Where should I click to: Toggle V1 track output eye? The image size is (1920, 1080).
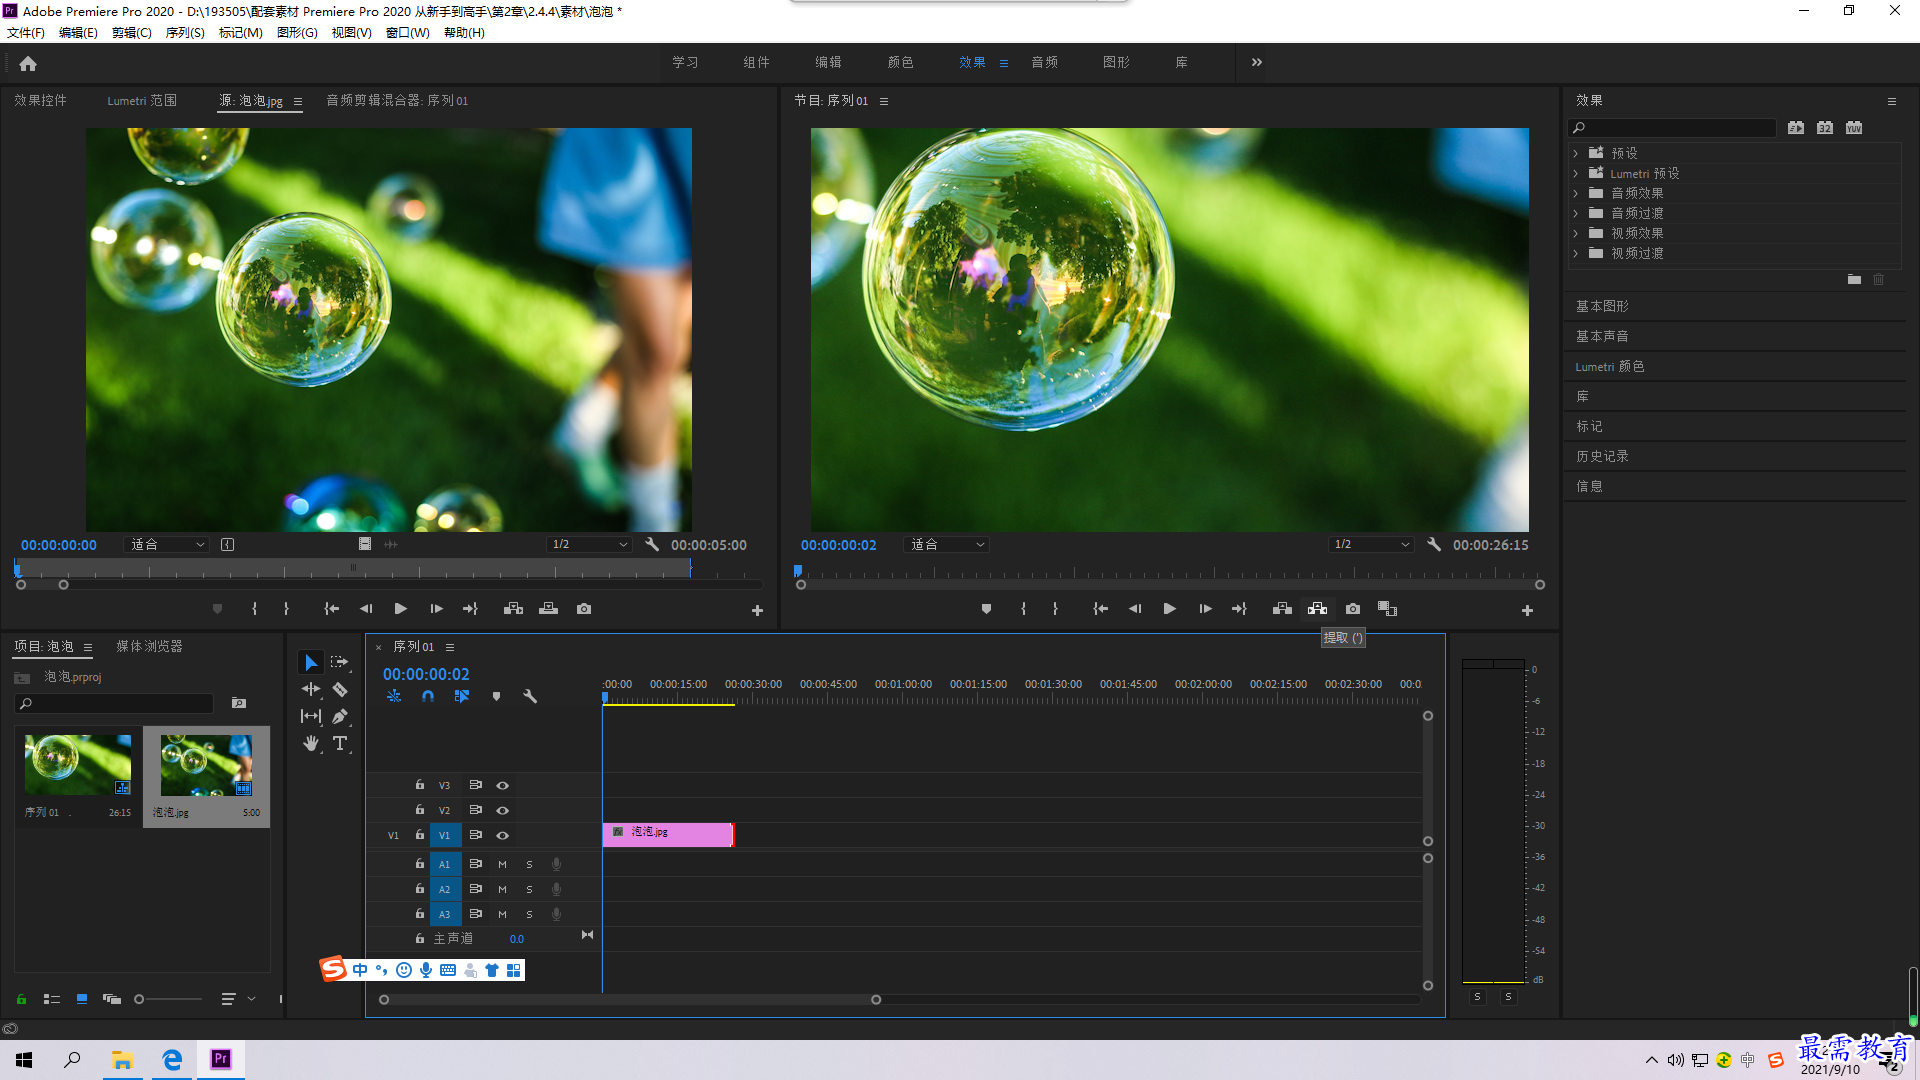pos(503,836)
